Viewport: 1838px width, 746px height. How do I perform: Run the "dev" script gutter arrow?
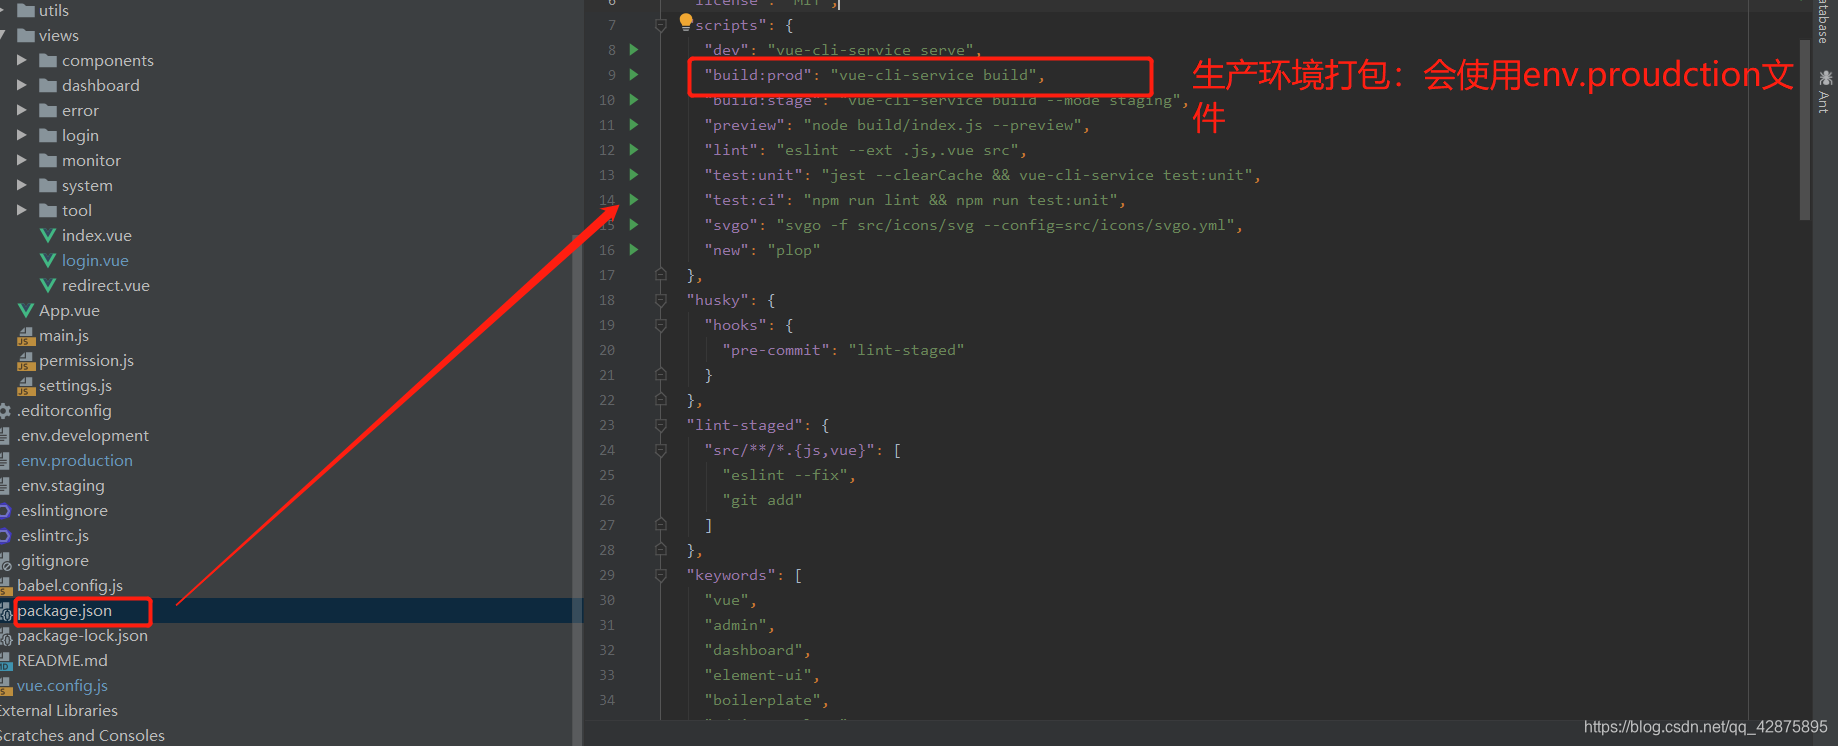point(634,49)
